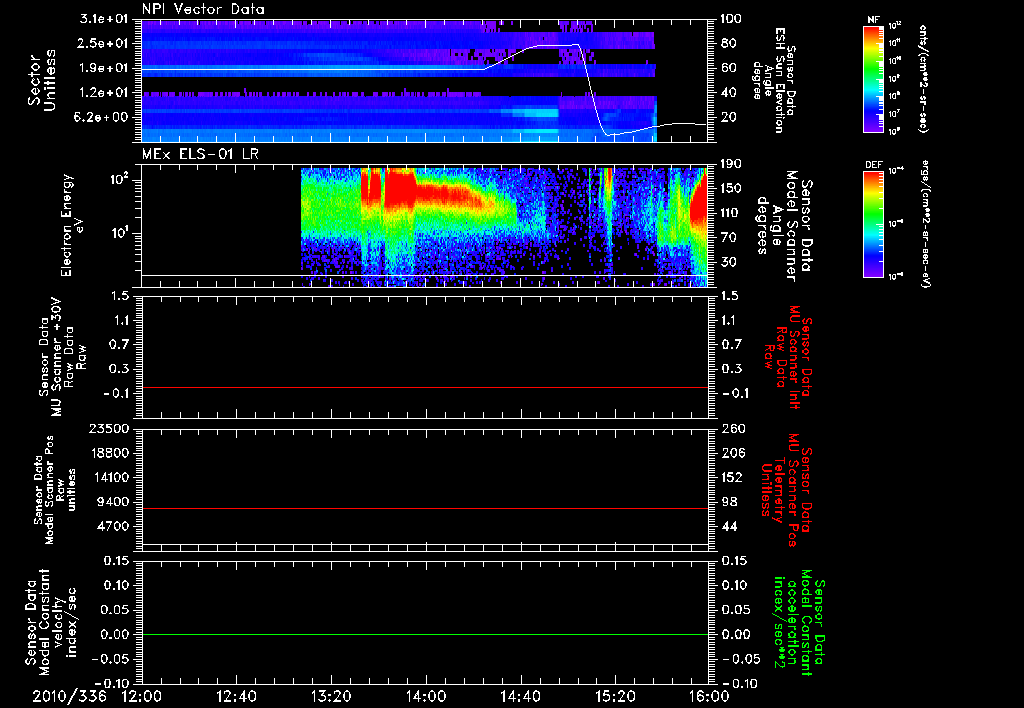Screen dimensions: 1024x708
Task: Click the "ergs/(cm**2-sr-sec-eV)" units label
Action: click(x=926, y=225)
